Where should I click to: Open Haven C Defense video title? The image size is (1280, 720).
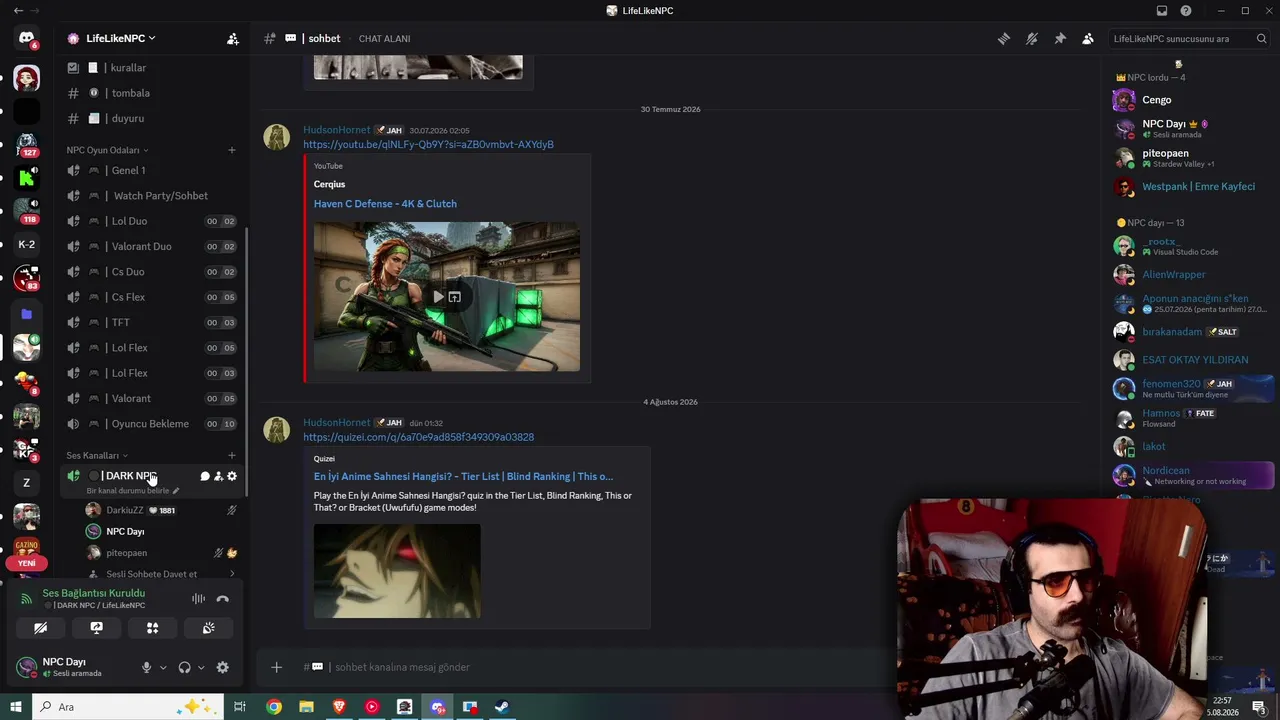(385, 204)
